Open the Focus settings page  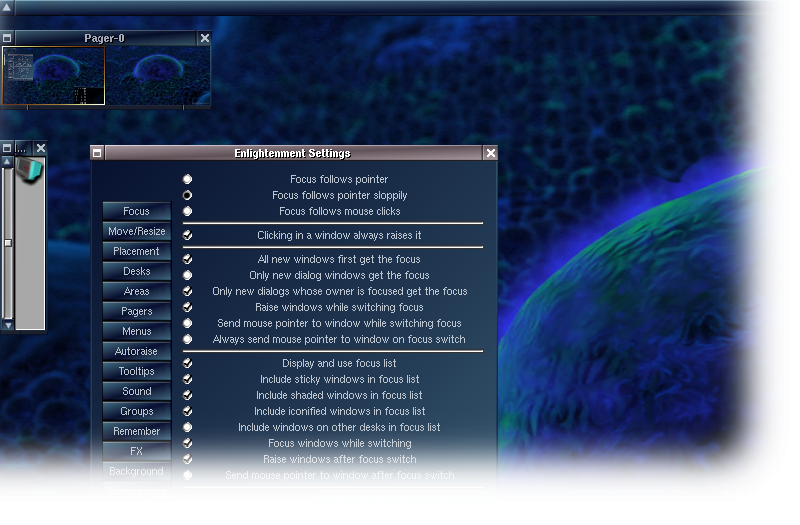tap(136, 211)
